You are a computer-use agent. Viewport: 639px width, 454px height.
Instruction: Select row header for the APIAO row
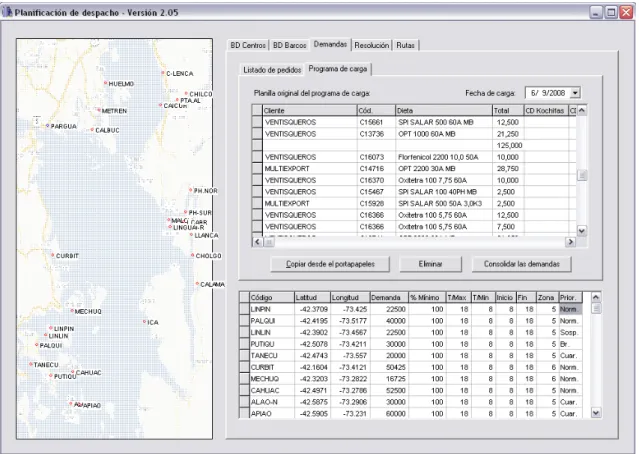click(x=244, y=413)
